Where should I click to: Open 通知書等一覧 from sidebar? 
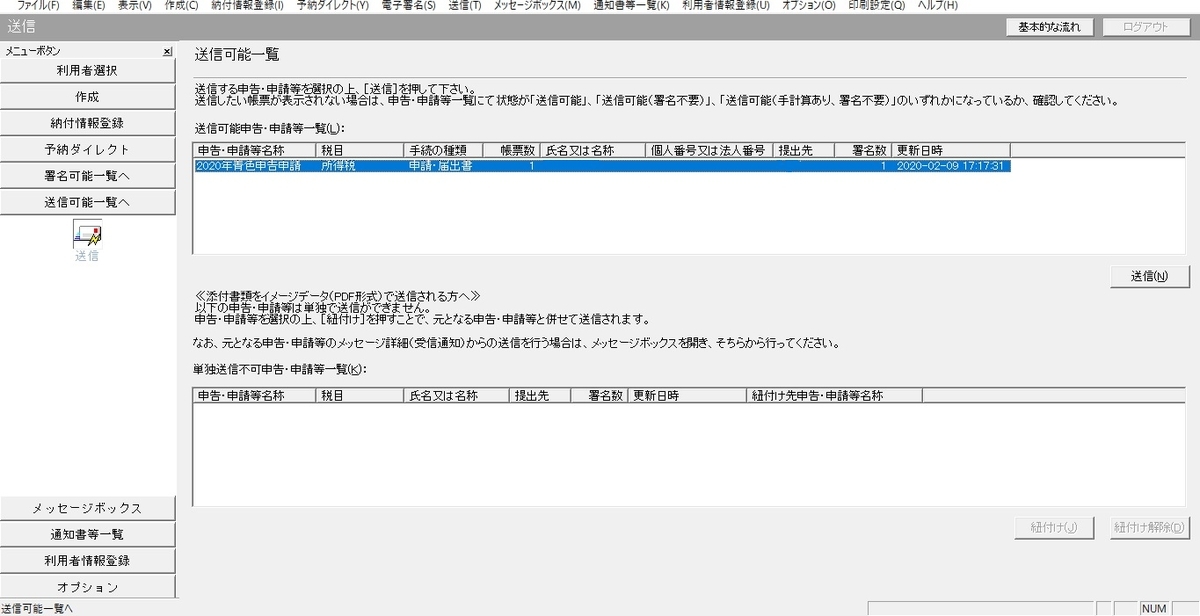point(87,534)
